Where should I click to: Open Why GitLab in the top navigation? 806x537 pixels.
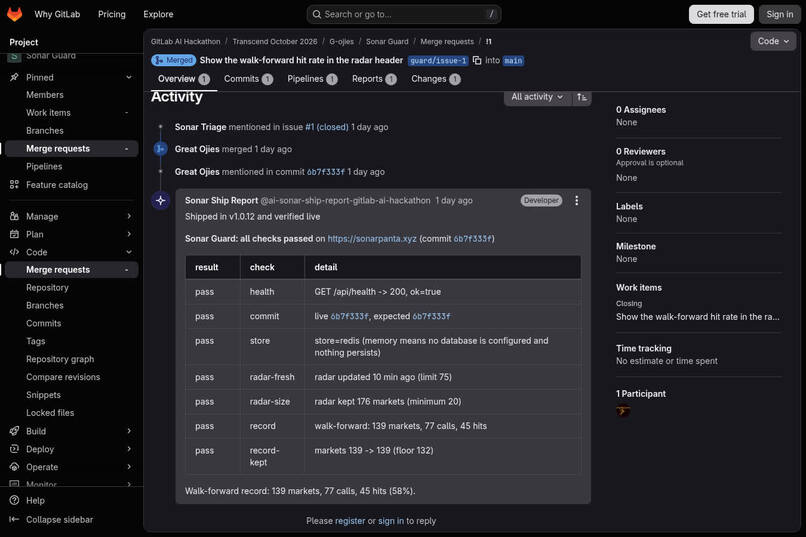coord(57,14)
